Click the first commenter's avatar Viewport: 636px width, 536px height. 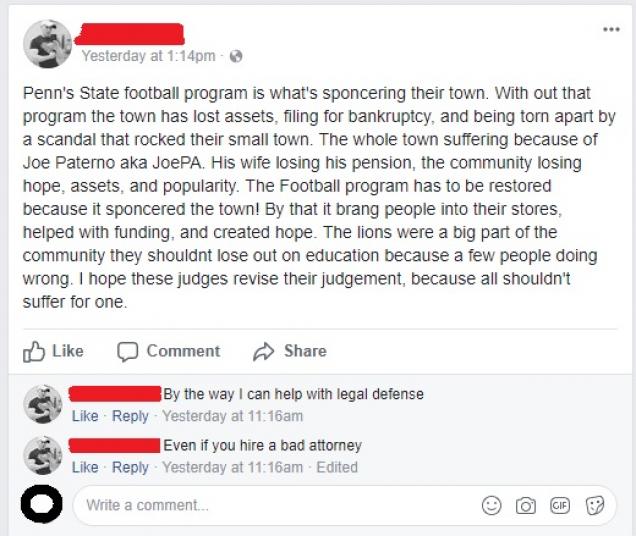pyautogui.click(x=43, y=404)
